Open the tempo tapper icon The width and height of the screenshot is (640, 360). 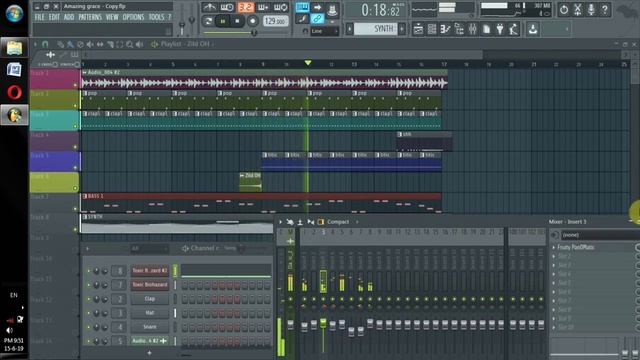[513, 29]
